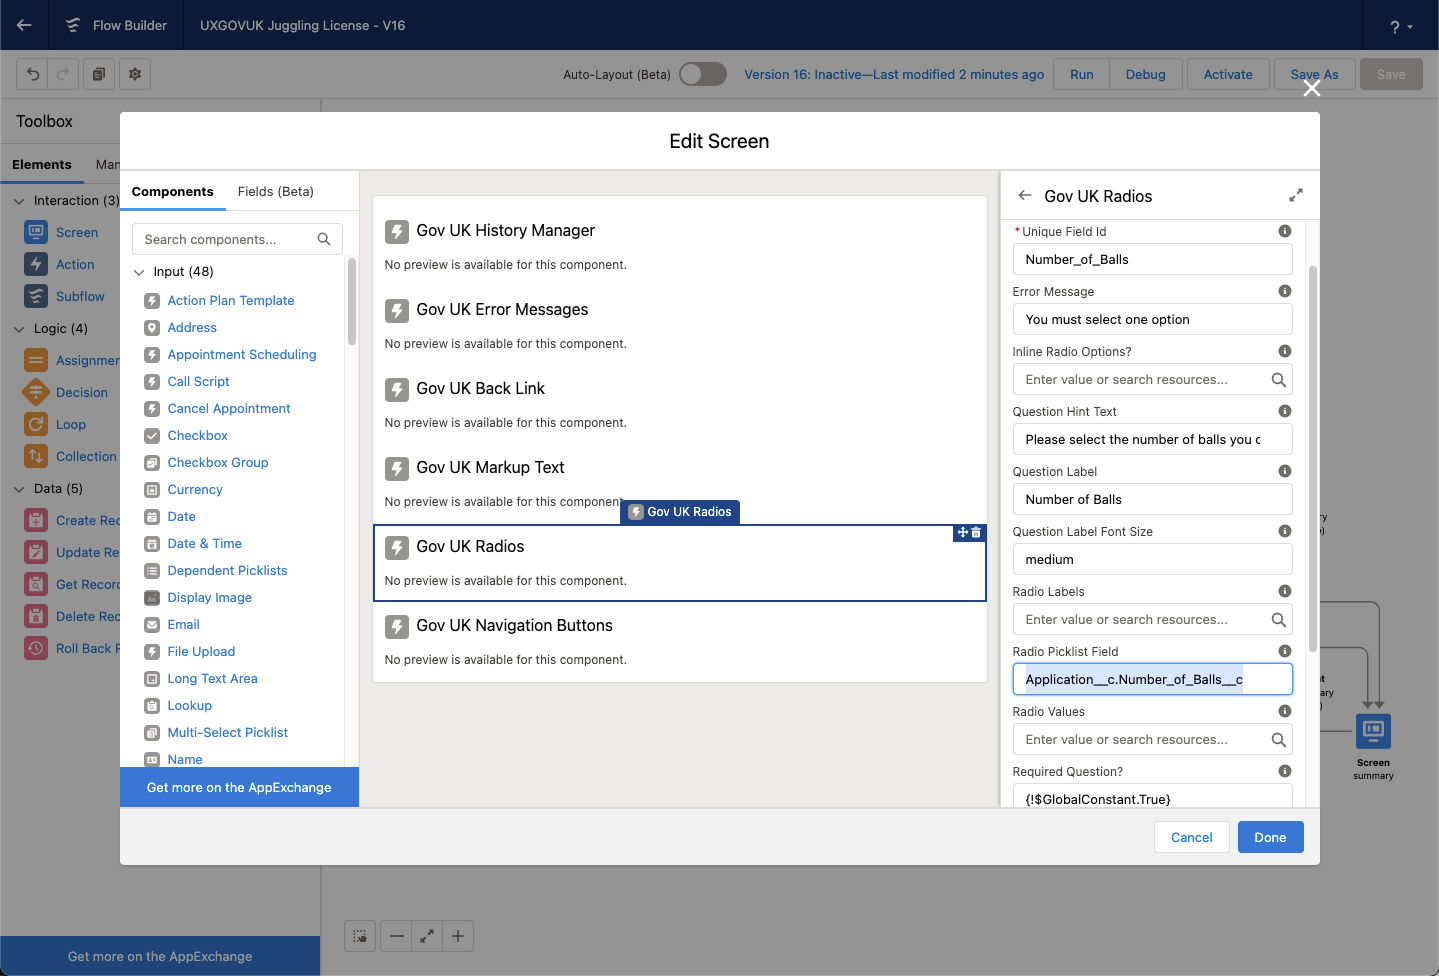Screen dimensions: 1439x976
Task: Click the Roll Back Records element
Action: 90,648
